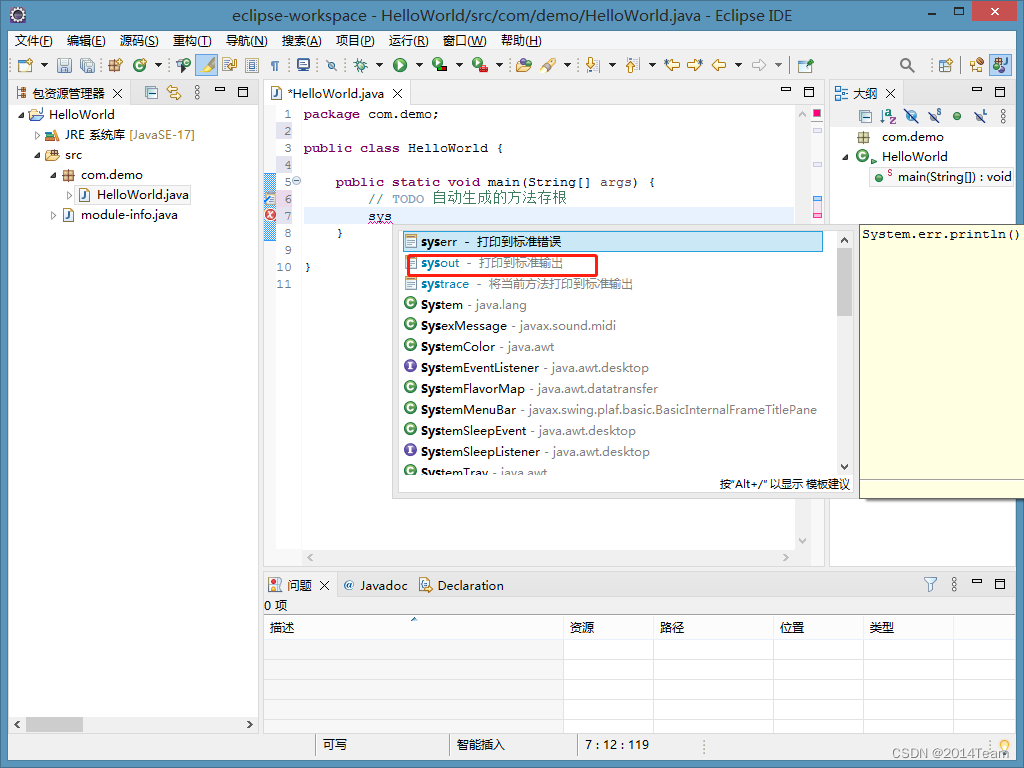Image resolution: width=1024 pixels, height=768 pixels.
Task: Select HelloWorld.java in package explorer
Action: pyautogui.click(x=142, y=195)
